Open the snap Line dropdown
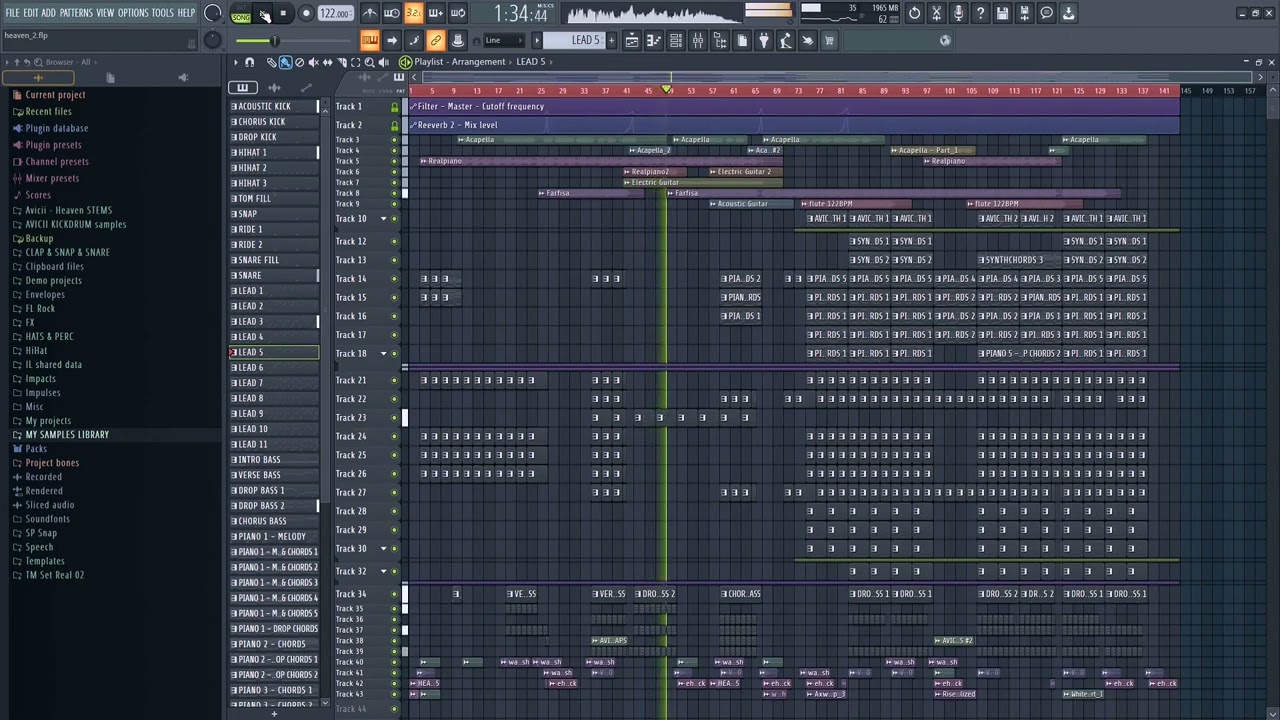The width and height of the screenshot is (1280, 720). 505,40
